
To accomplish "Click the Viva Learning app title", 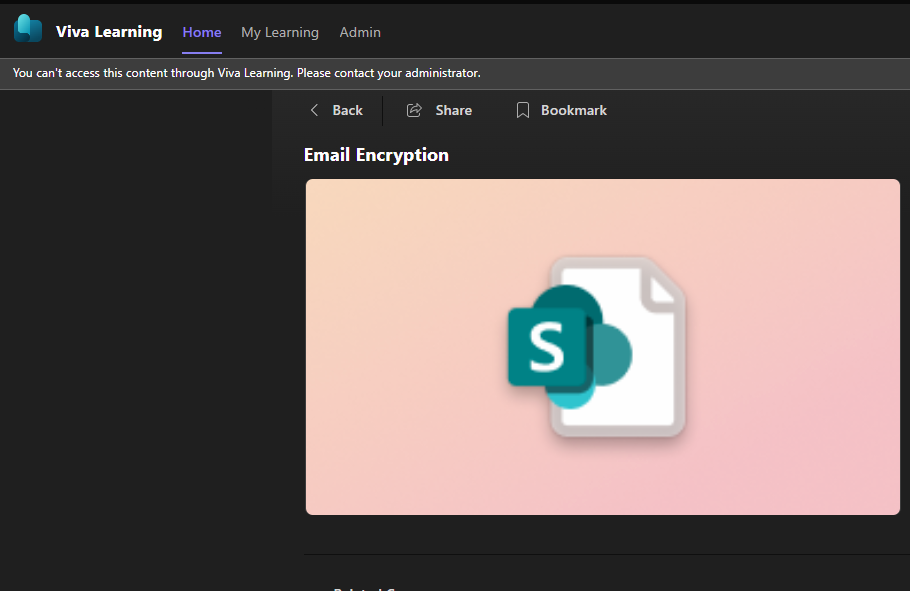I will (109, 32).
